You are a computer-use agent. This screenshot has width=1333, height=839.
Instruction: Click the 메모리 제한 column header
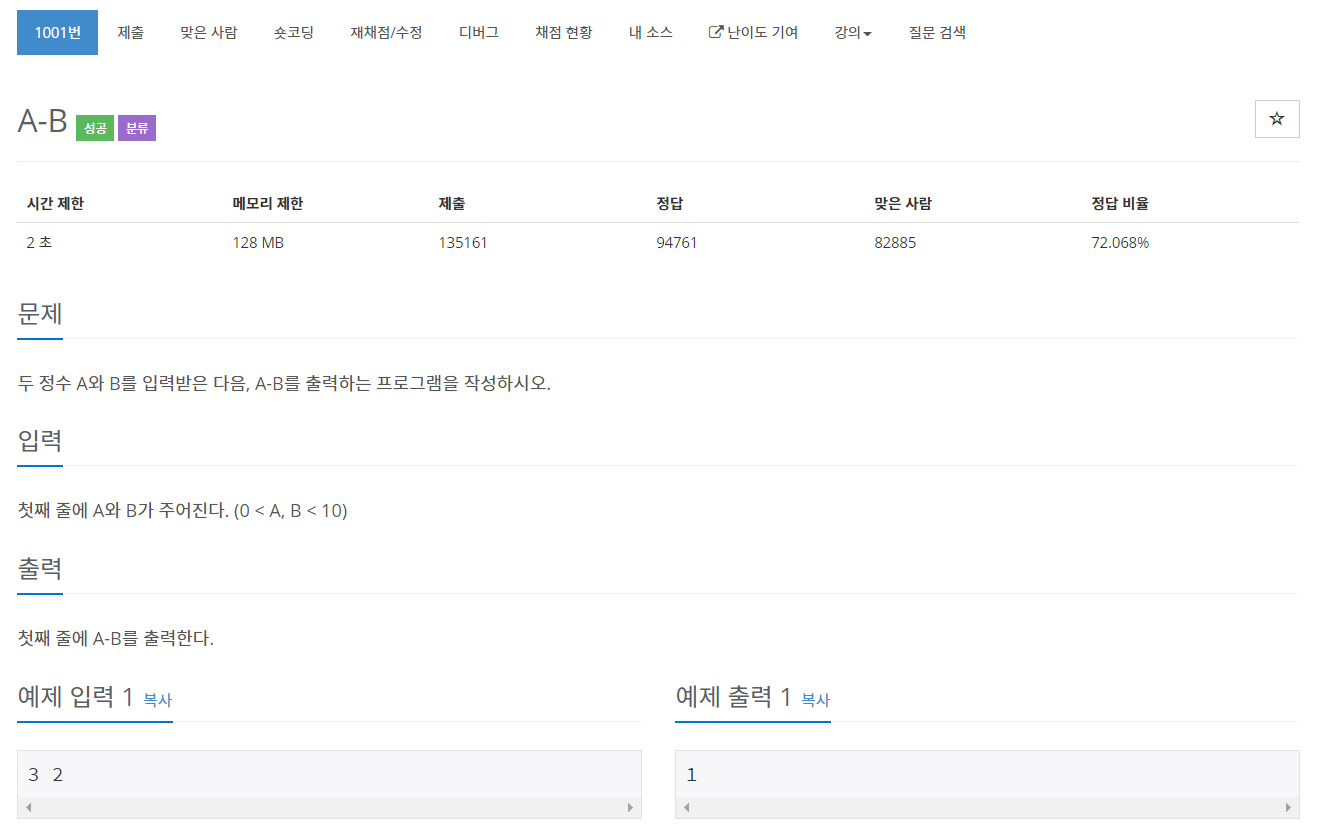[267, 203]
